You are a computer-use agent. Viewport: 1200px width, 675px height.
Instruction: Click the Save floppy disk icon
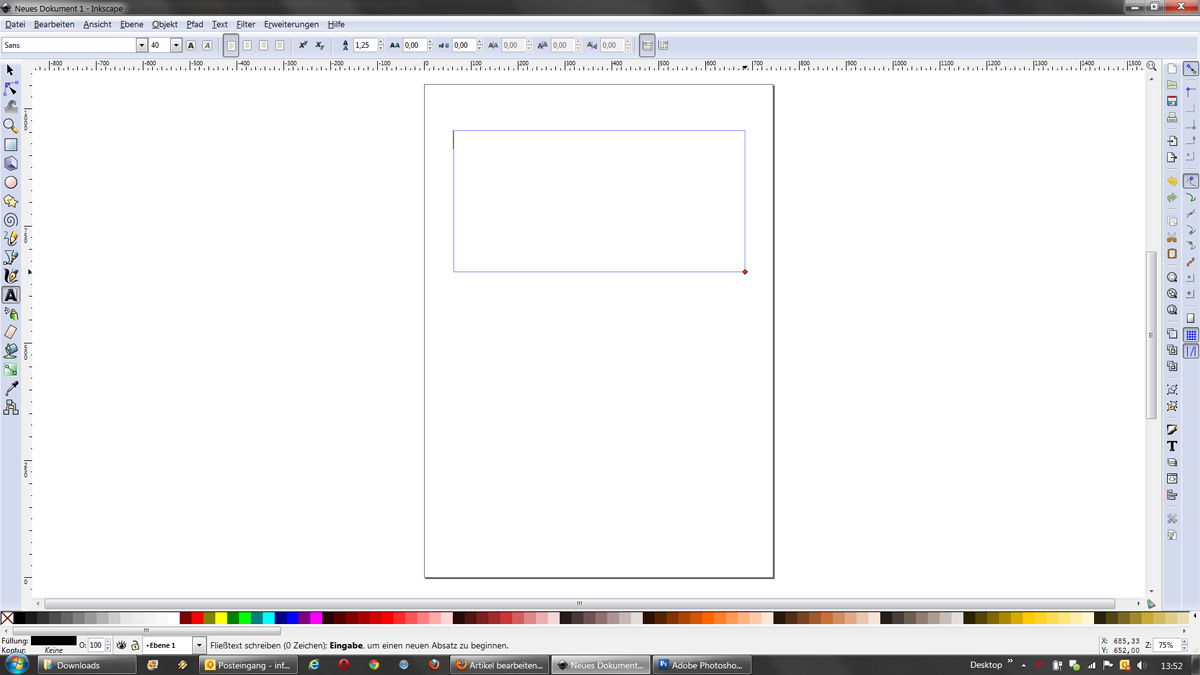click(1172, 101)
